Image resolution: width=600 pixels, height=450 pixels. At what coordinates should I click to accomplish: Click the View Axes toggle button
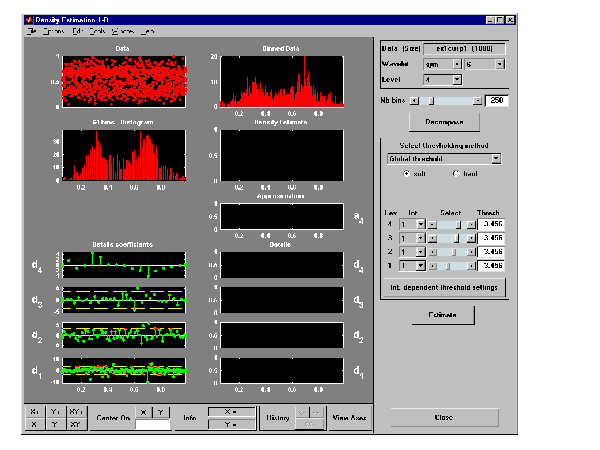349,417
